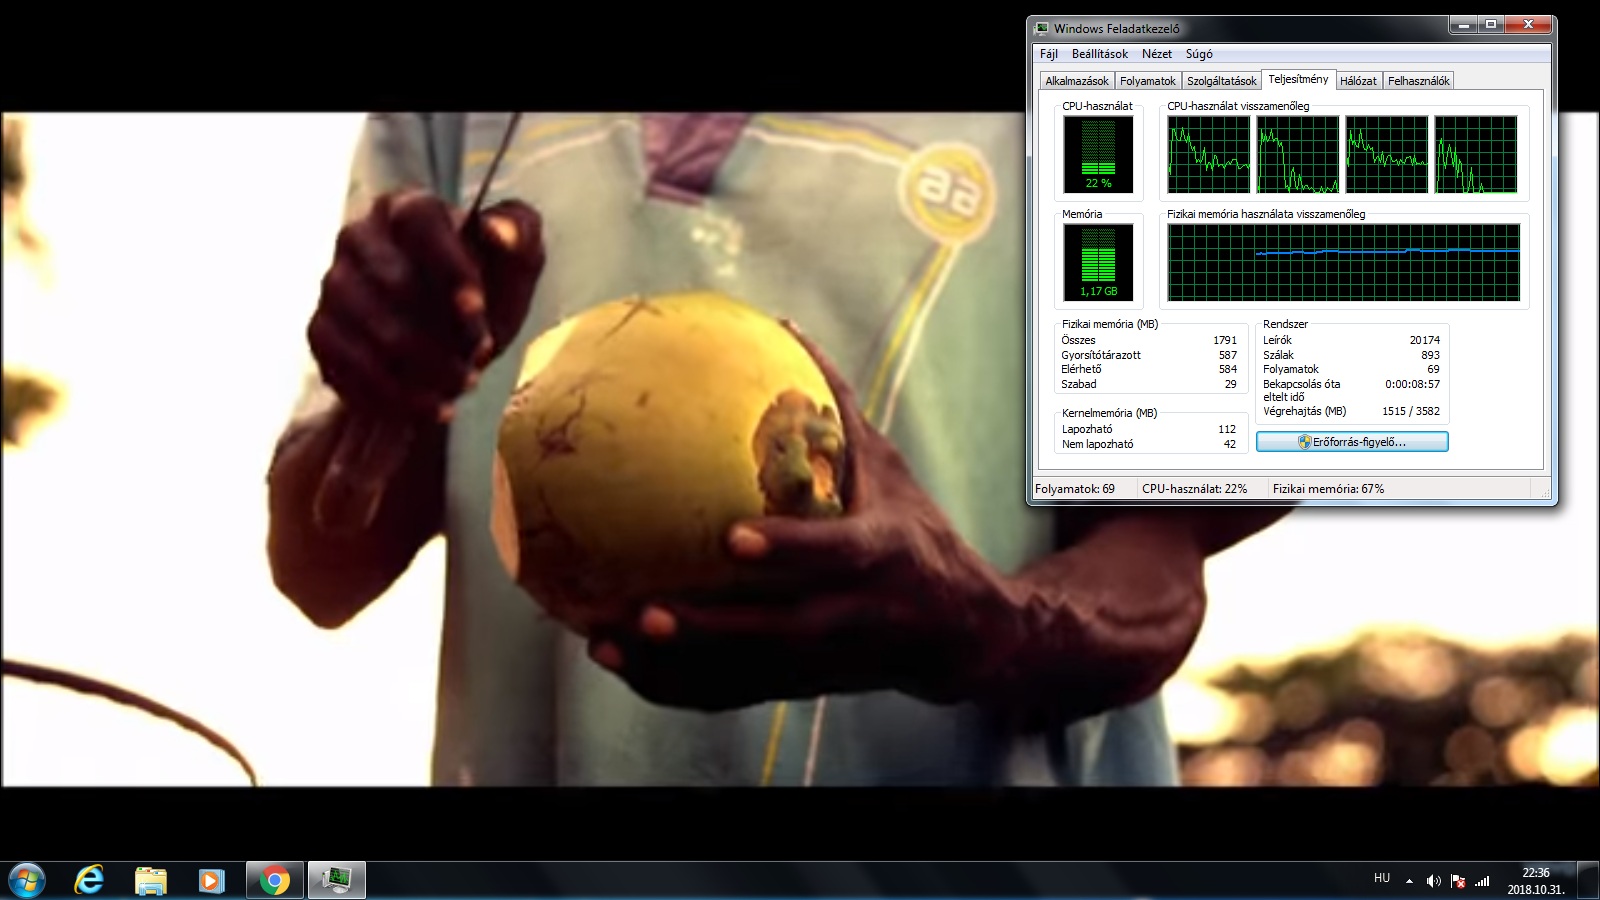Screen dimensions: 1600x900
Task: Open the Fájl menu
Action: 1049,54
